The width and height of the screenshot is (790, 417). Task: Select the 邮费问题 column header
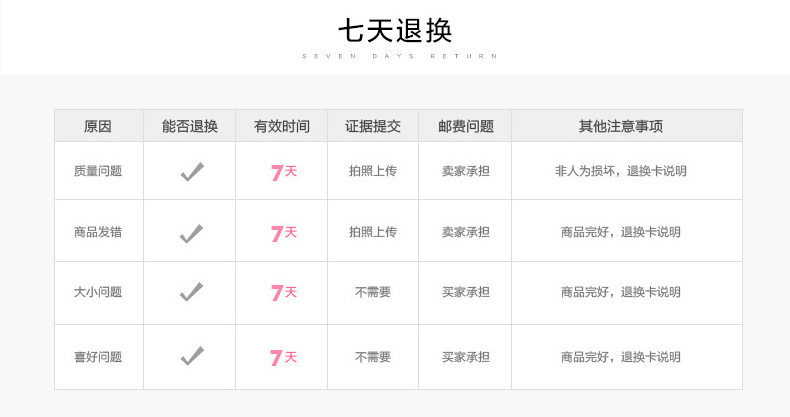click(465, 127)
